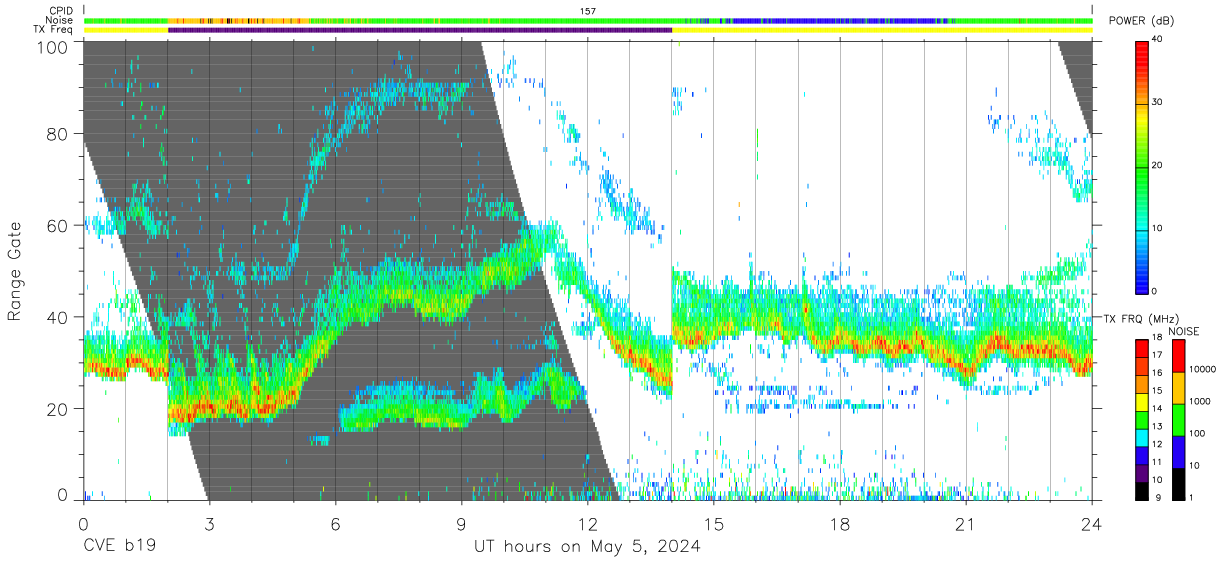Click the TX Freq row label
The image size is (1228, 567).
(x=53, y=30)
